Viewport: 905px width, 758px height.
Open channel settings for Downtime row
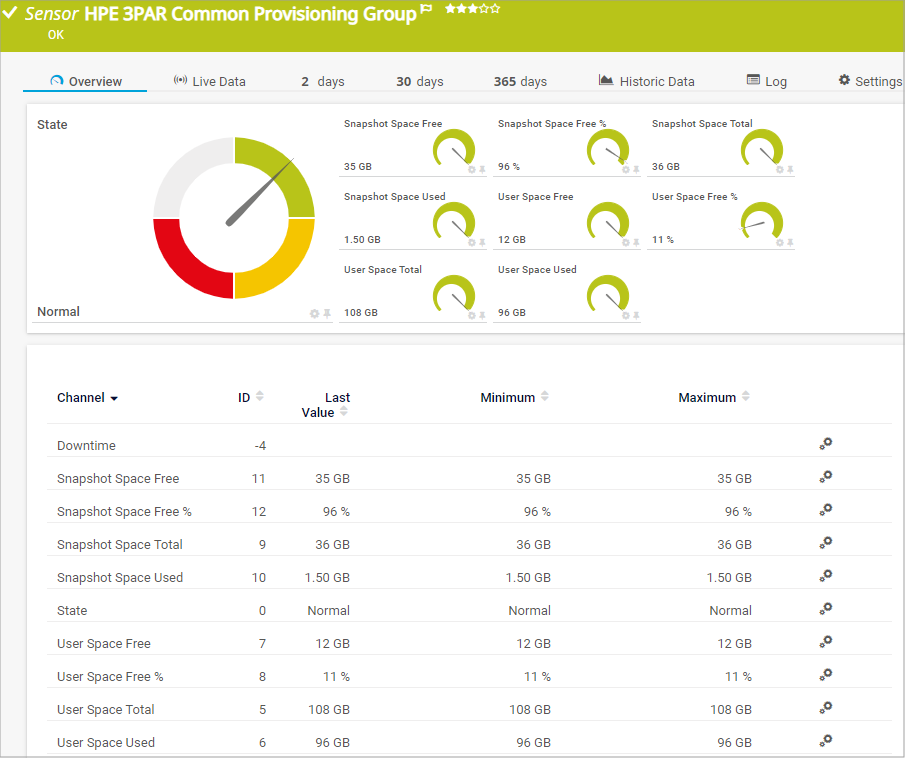tap(825, 445)
